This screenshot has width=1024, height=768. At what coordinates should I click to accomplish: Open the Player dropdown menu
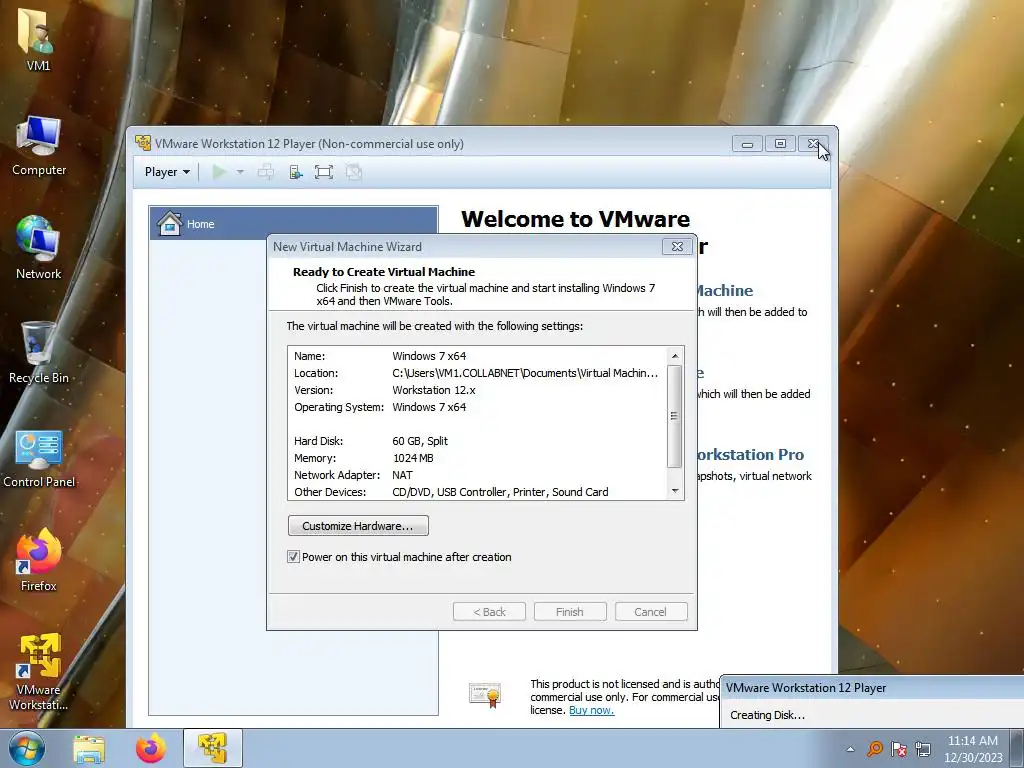(x=167, y=172)
